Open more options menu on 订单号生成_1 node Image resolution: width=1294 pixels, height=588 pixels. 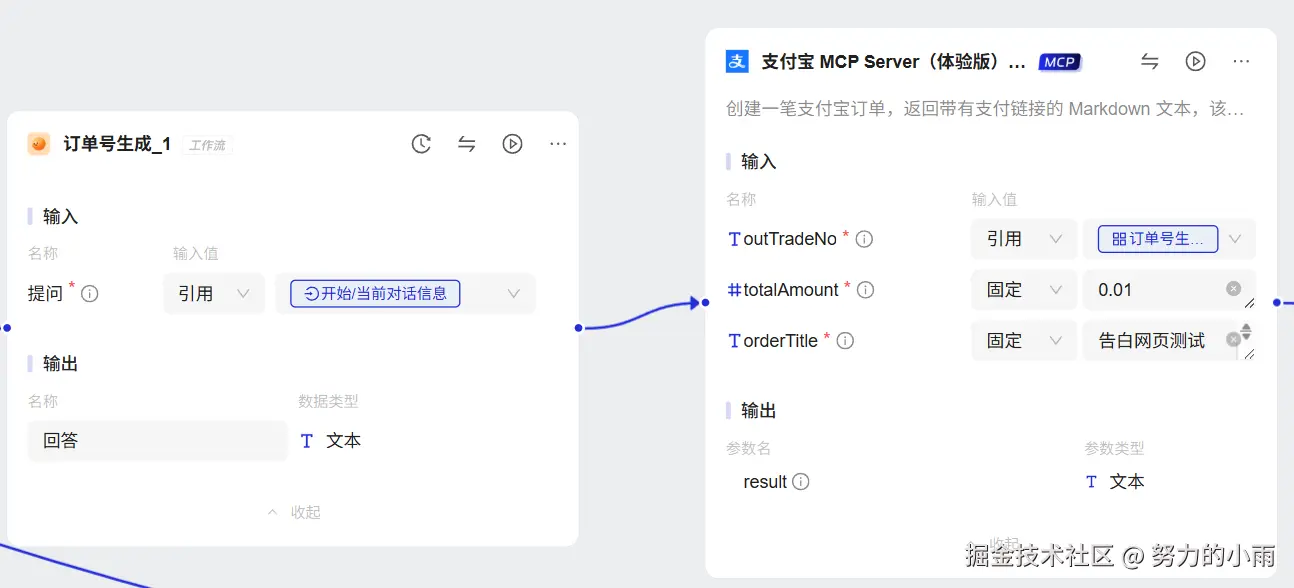pyautogui.click(x=558, y=144)
